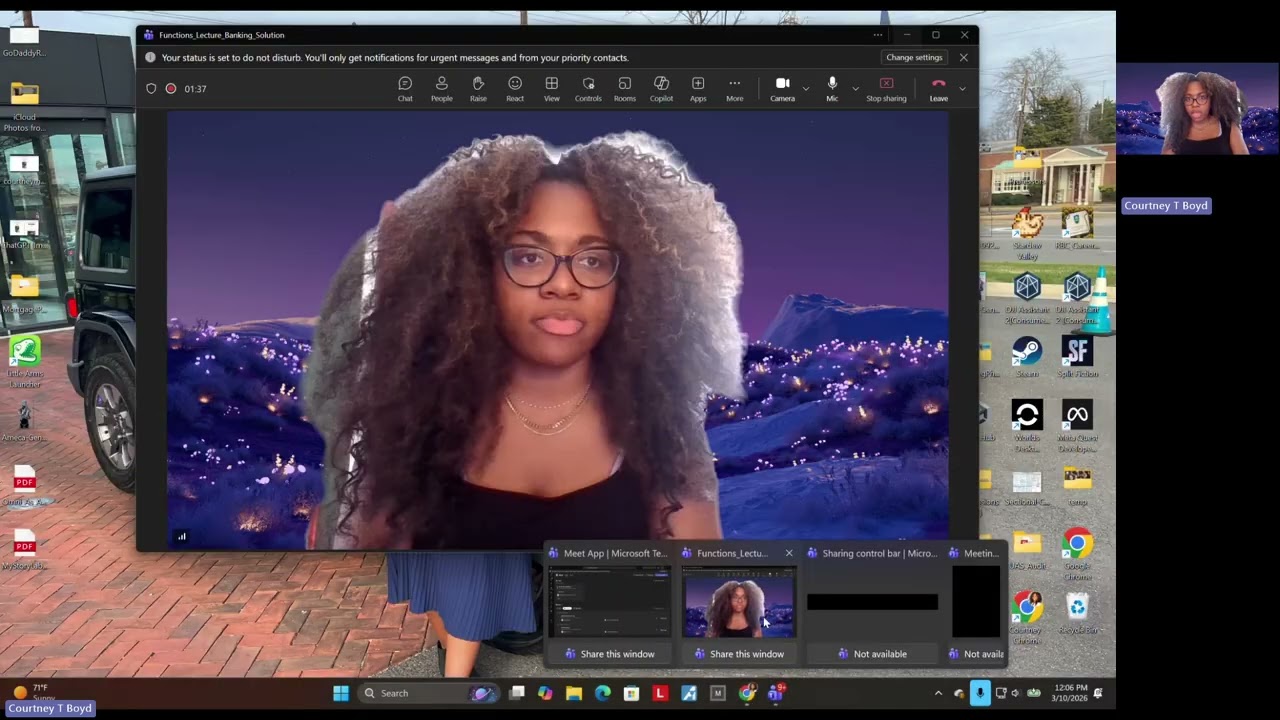Show the People list
1280x720 pixels.
point(441,89)
